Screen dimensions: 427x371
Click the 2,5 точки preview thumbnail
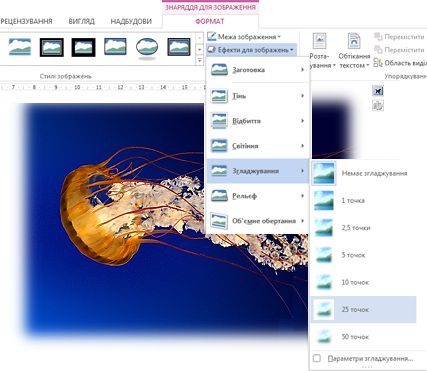tap(324, 228)
